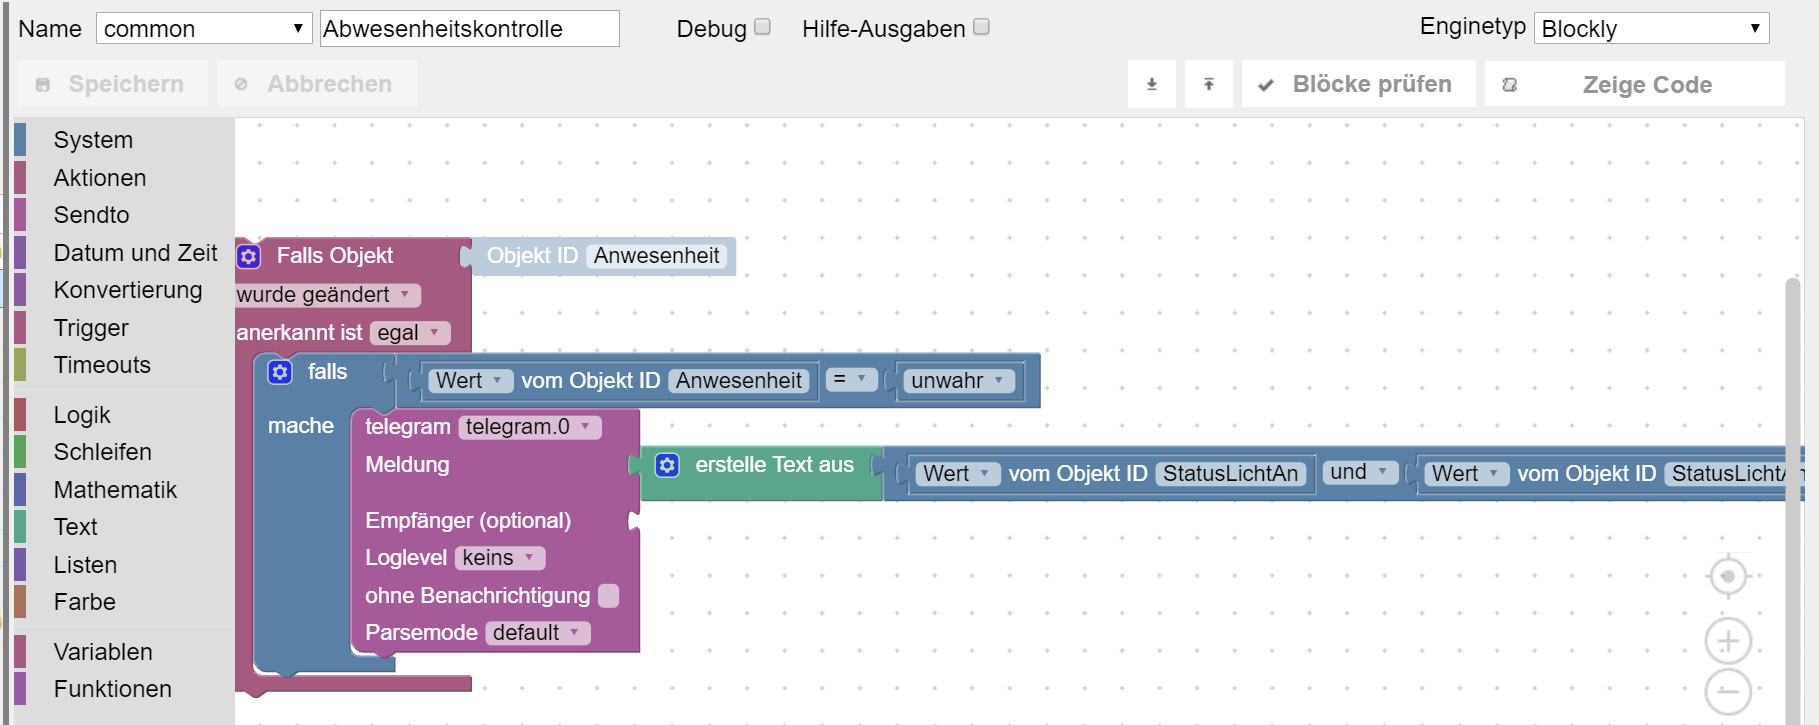Image resolution: width=1819 pixels, height=725 pixels.
Task: Click gear on erstelle Text aus block
Action: coord(667,465)
